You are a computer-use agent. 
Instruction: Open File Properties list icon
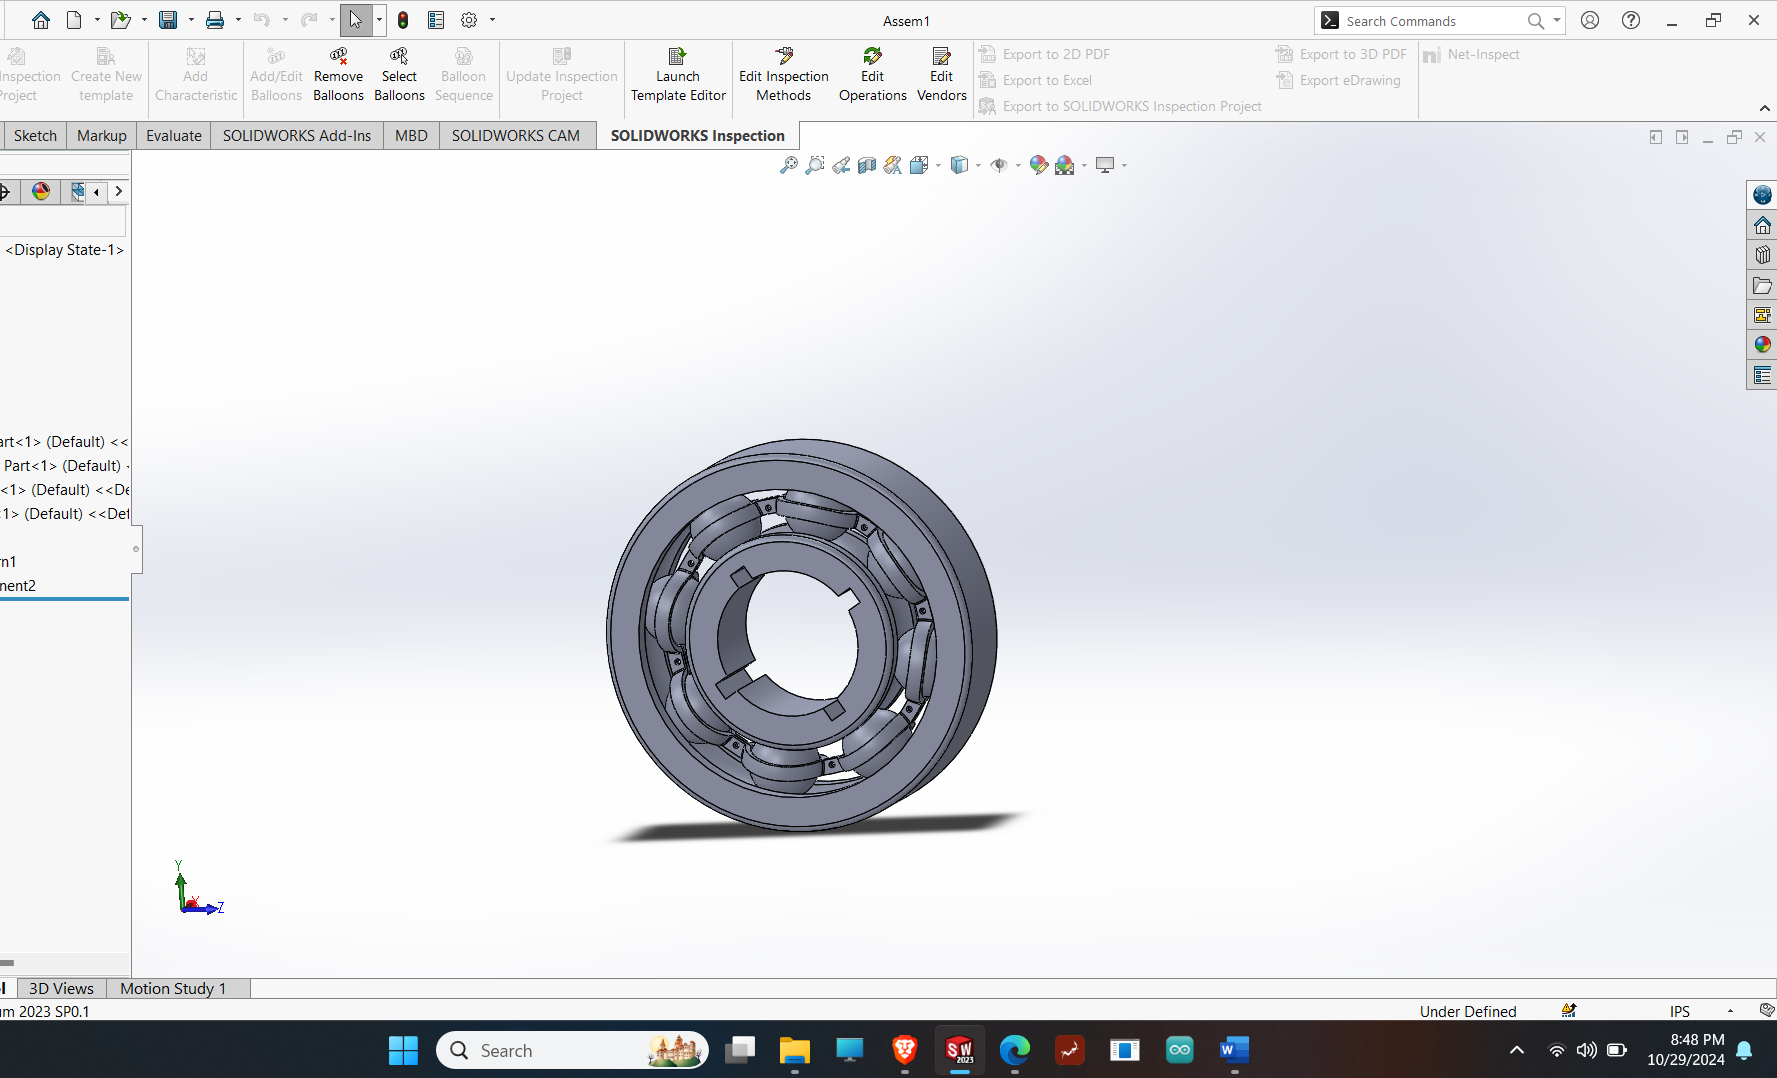pos(436,20)
